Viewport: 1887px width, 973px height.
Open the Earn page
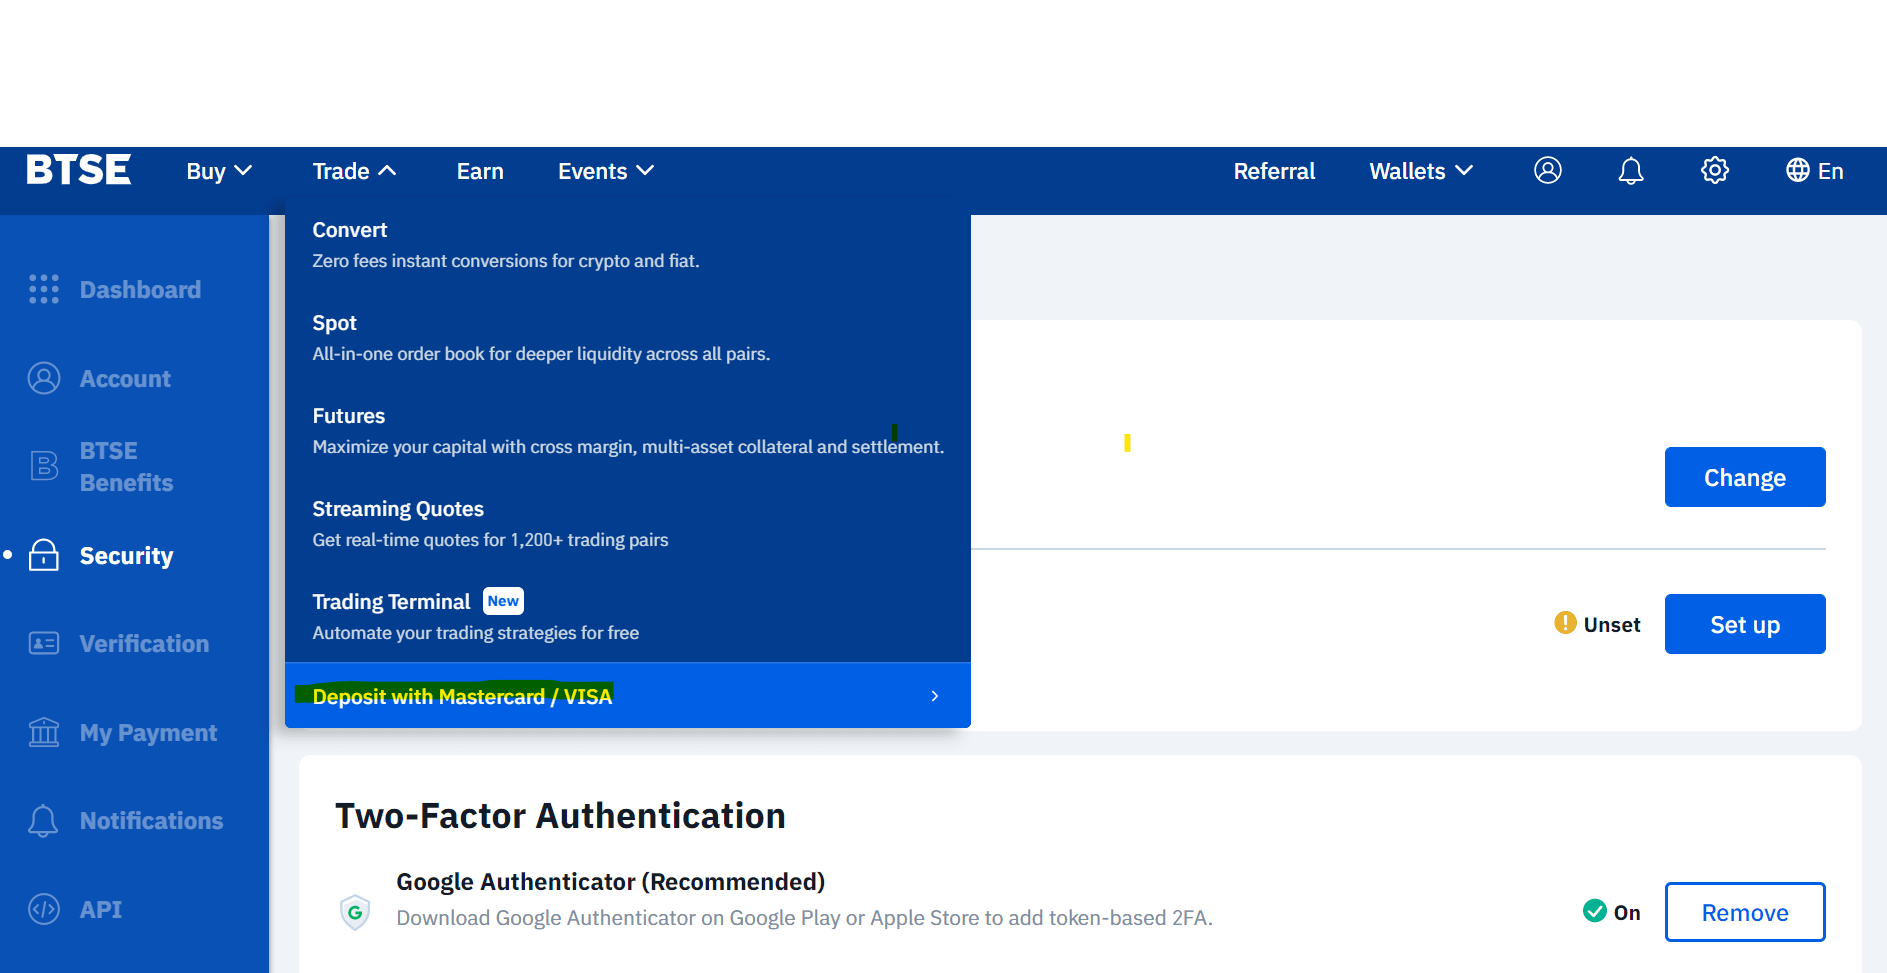pyautogui.click(x=480, y=171)
